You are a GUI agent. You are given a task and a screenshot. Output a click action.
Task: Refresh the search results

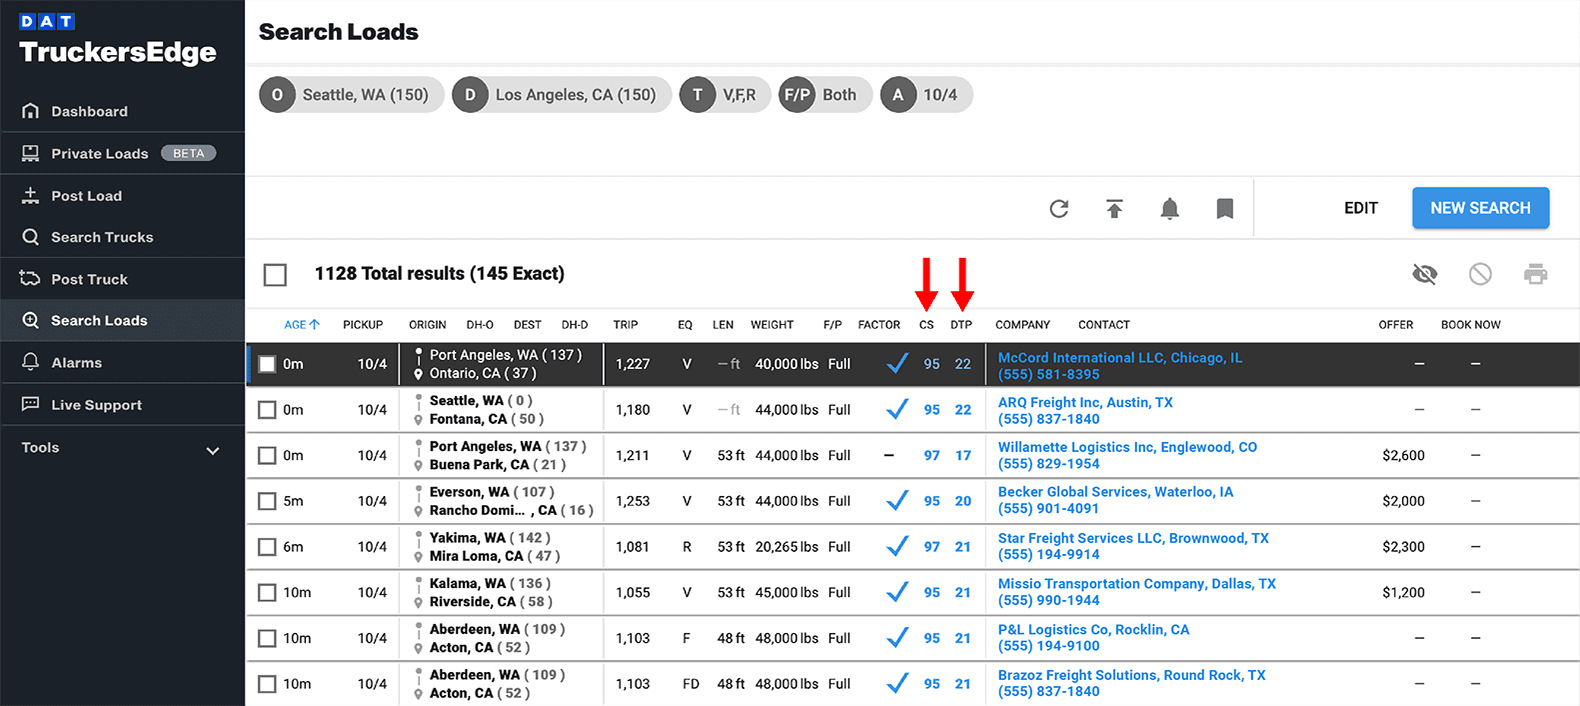pos(1059,208)
